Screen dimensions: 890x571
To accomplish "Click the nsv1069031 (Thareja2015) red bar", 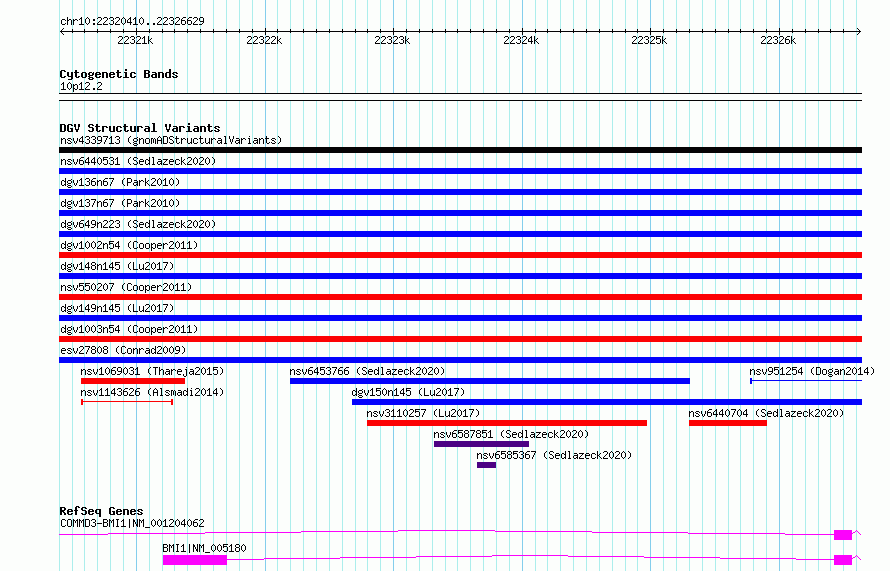I will [x=133, y=381].
